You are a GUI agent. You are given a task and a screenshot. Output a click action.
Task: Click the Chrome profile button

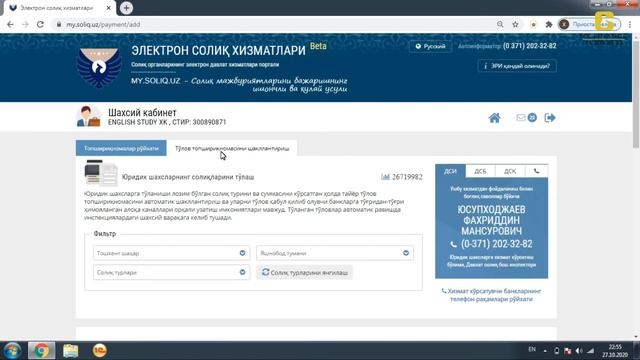click(x=589, y=24)
